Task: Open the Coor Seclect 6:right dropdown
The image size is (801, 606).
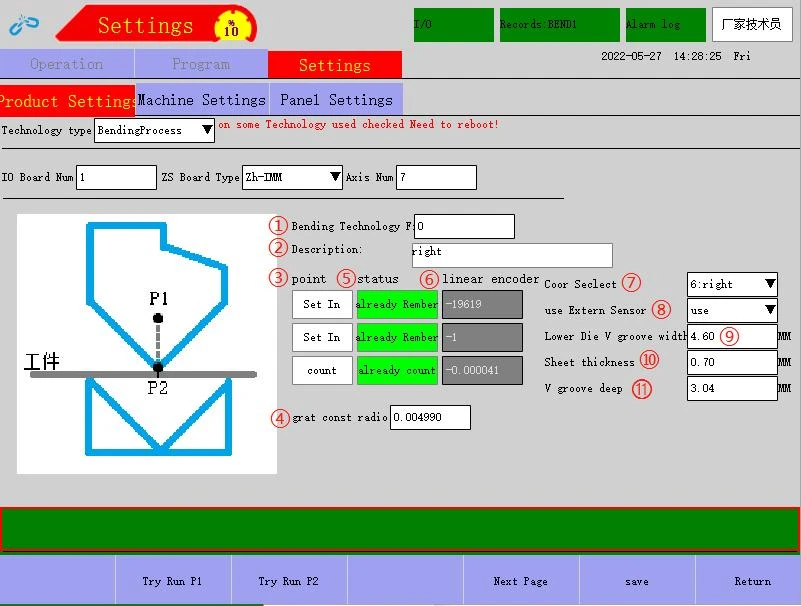Action: point(732,284)
